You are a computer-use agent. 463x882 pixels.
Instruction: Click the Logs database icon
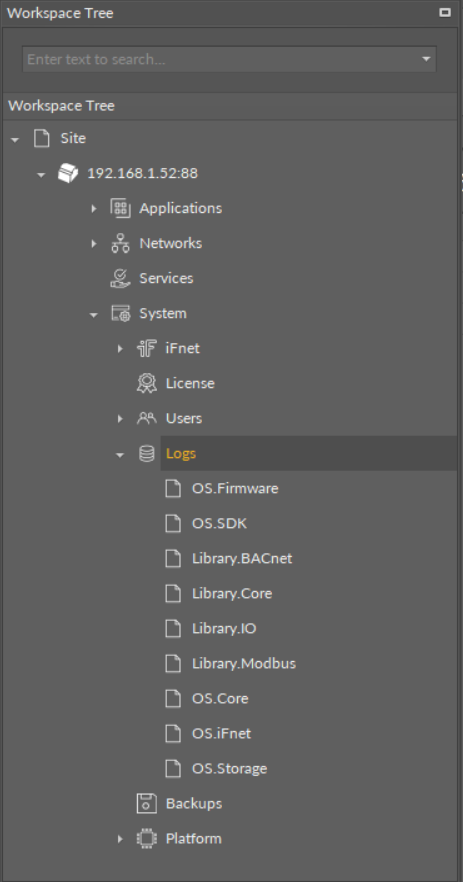pos(146,453)
